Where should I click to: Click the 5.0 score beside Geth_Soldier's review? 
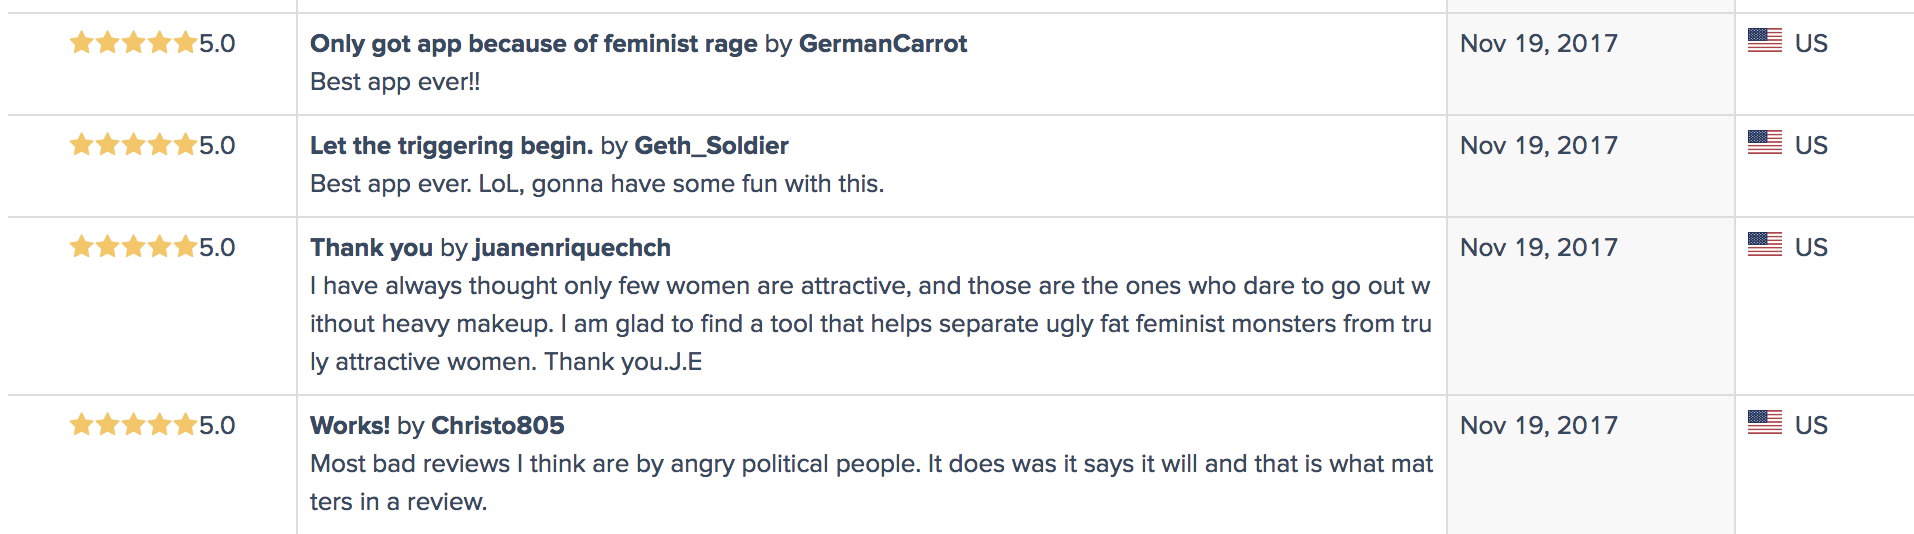pyautogui.click(x=217, y=146)
